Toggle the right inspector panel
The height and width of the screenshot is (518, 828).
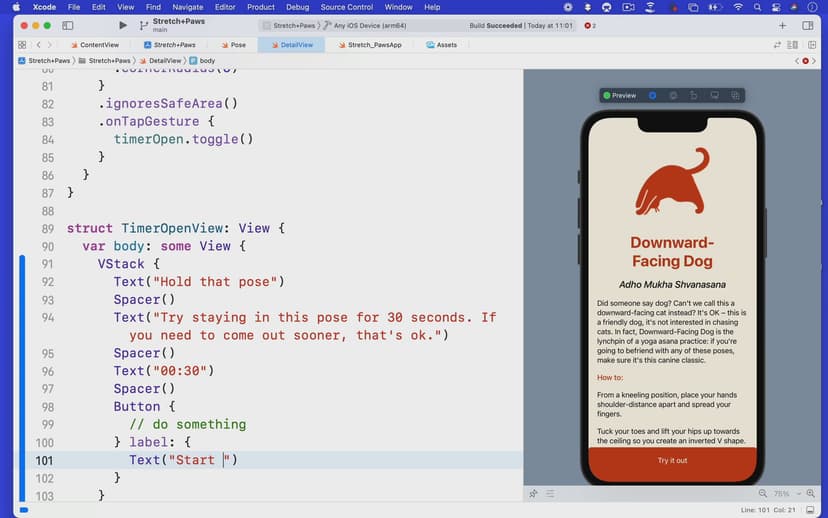click(808, 25)
